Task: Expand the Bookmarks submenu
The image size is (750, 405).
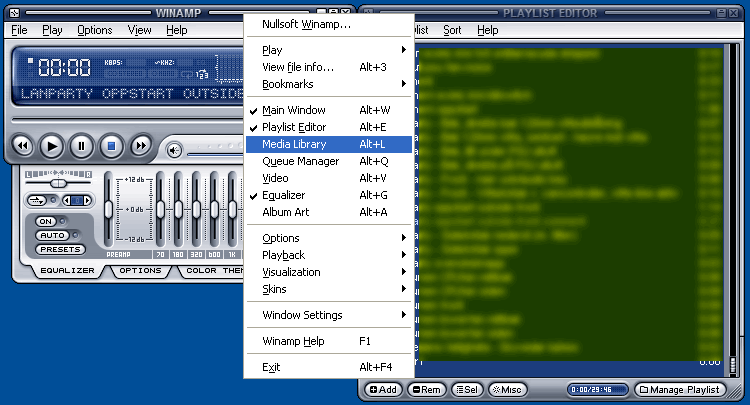Action: [x=329, y=84]
